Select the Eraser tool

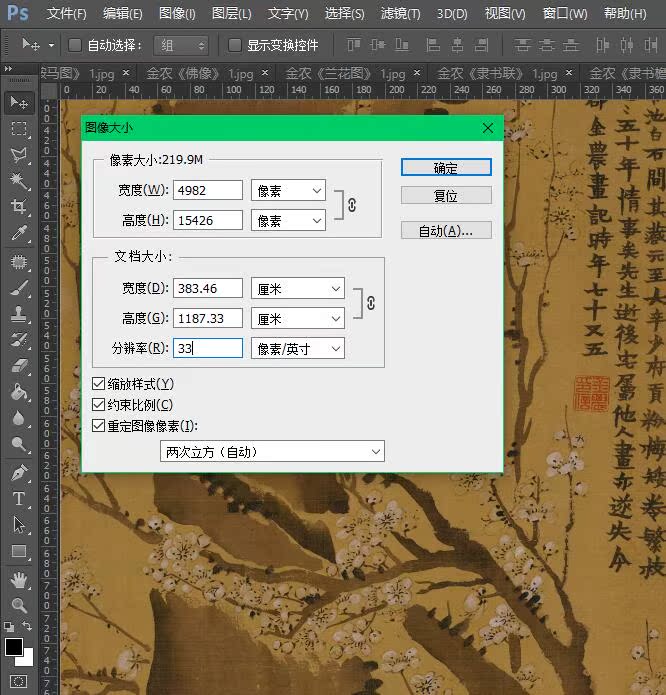click(x=19, y=366)
